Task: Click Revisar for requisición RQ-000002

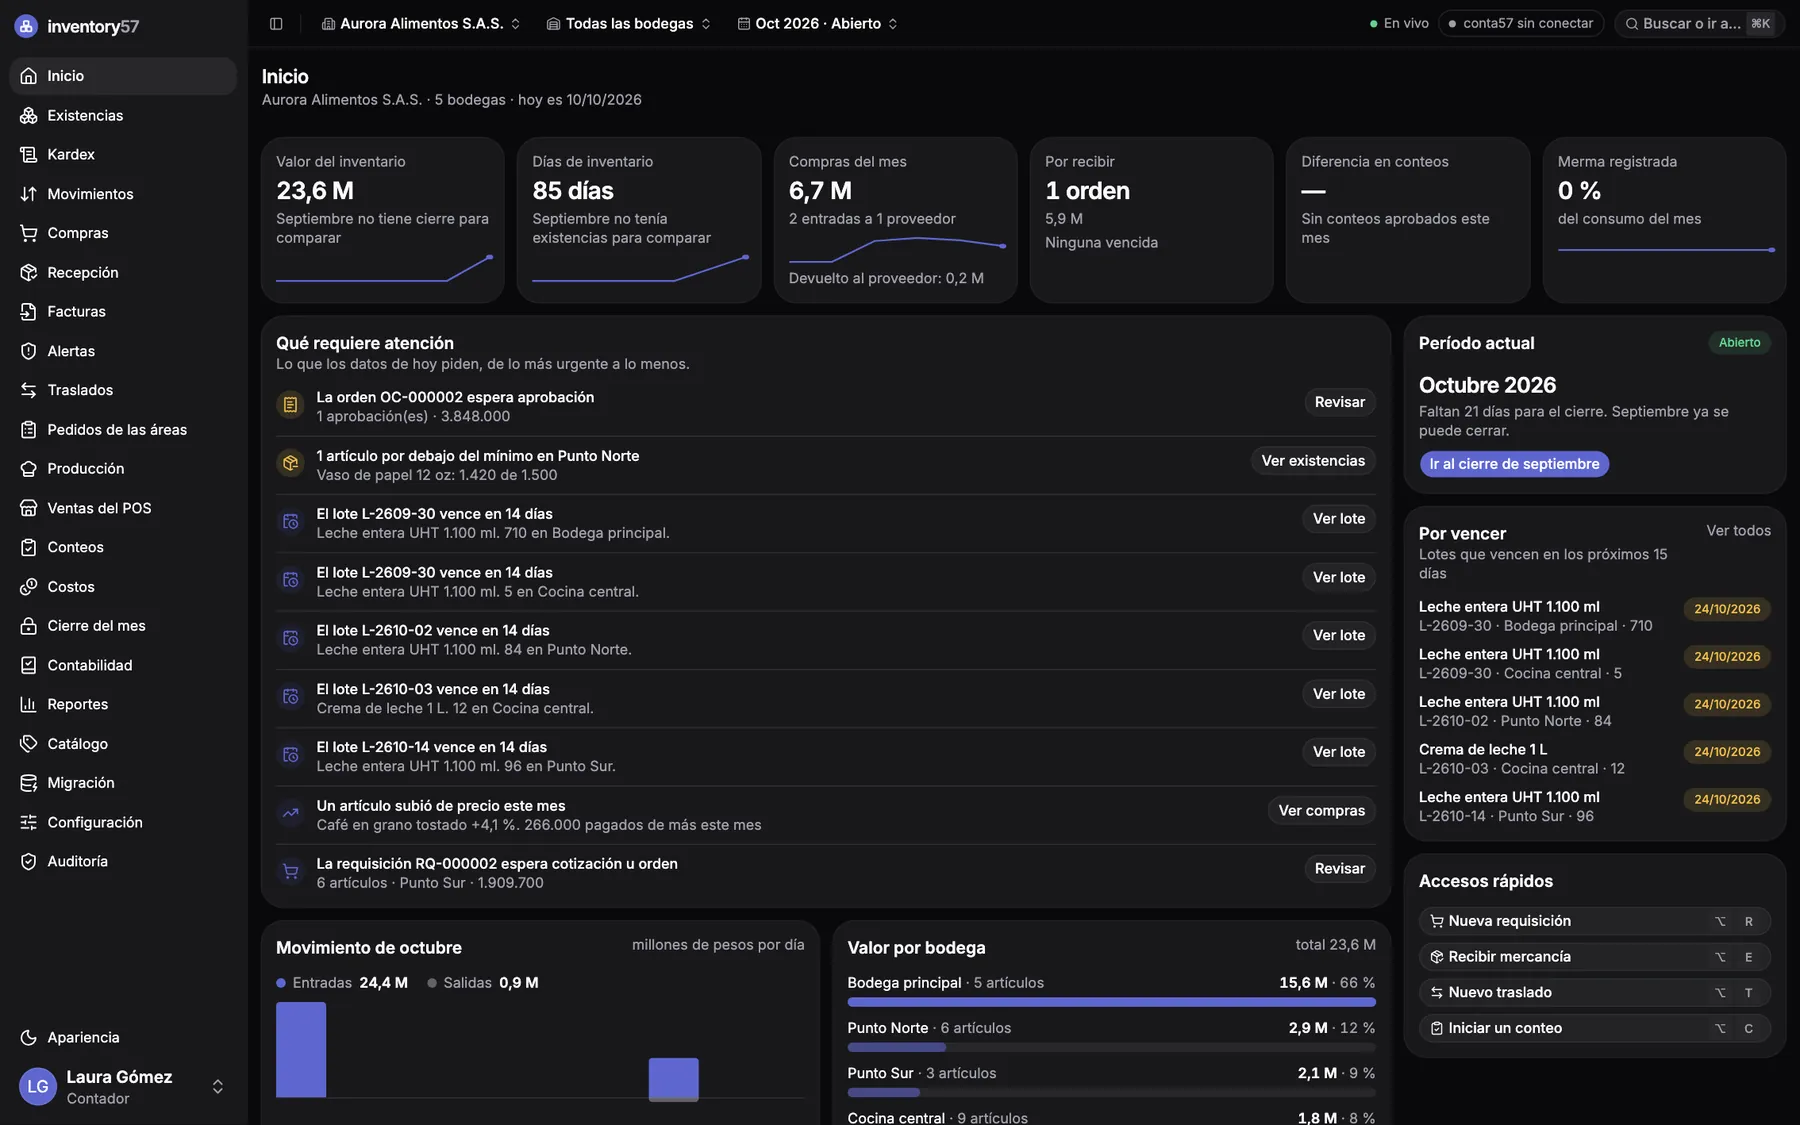Action: [x=1340, y=868]
